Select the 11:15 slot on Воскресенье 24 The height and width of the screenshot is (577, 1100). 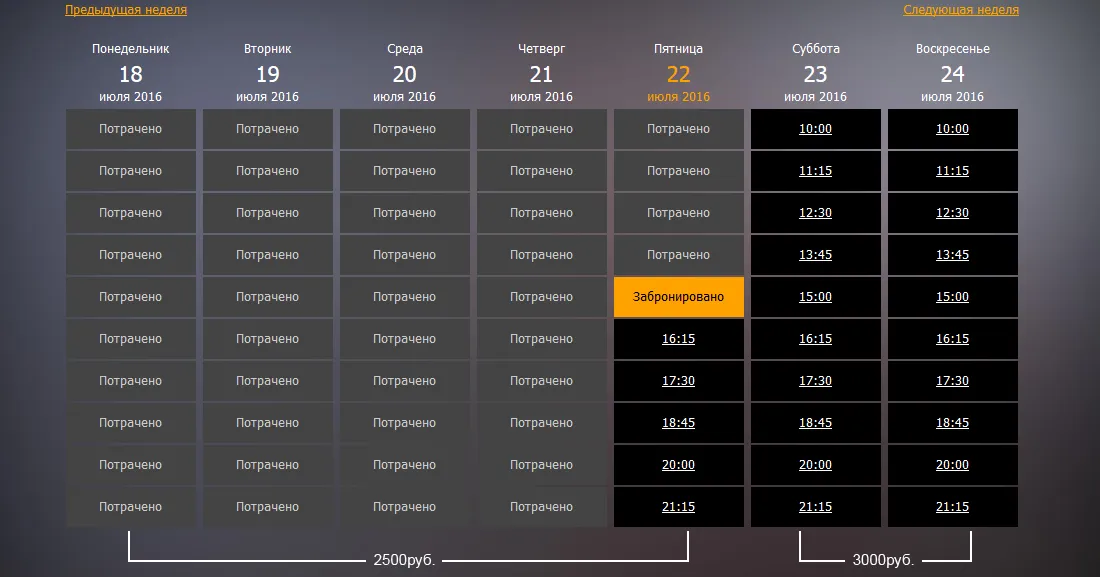click(953, 171)
